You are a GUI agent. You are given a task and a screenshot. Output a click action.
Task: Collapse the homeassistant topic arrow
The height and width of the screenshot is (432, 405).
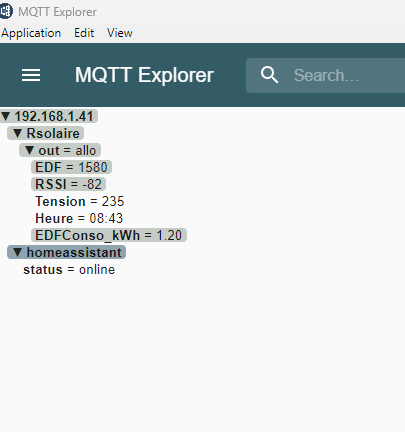(x=18, y=252)
